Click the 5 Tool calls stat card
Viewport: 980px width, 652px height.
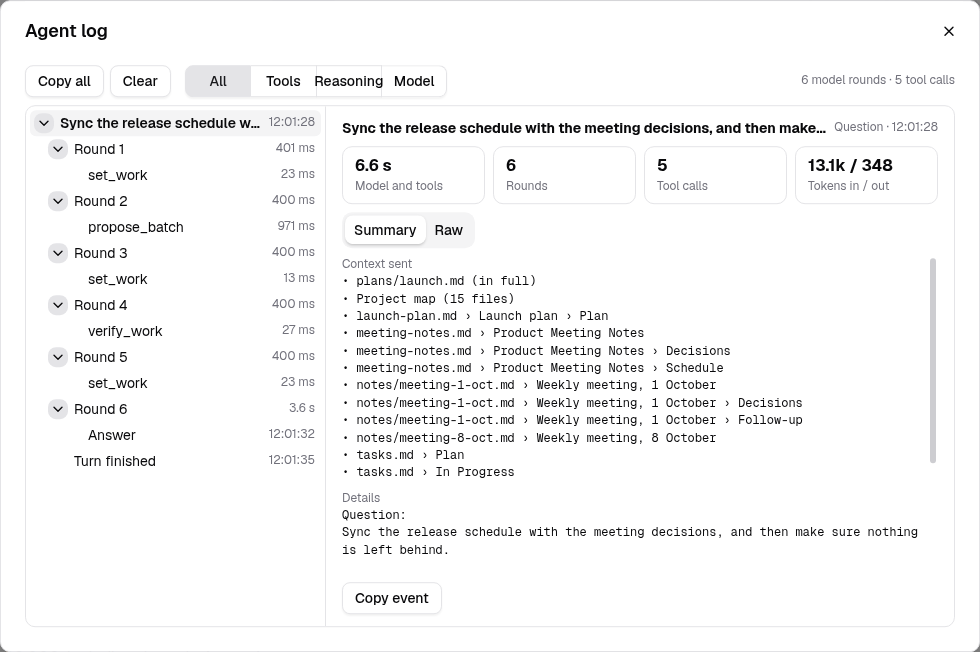click(715, 175)
